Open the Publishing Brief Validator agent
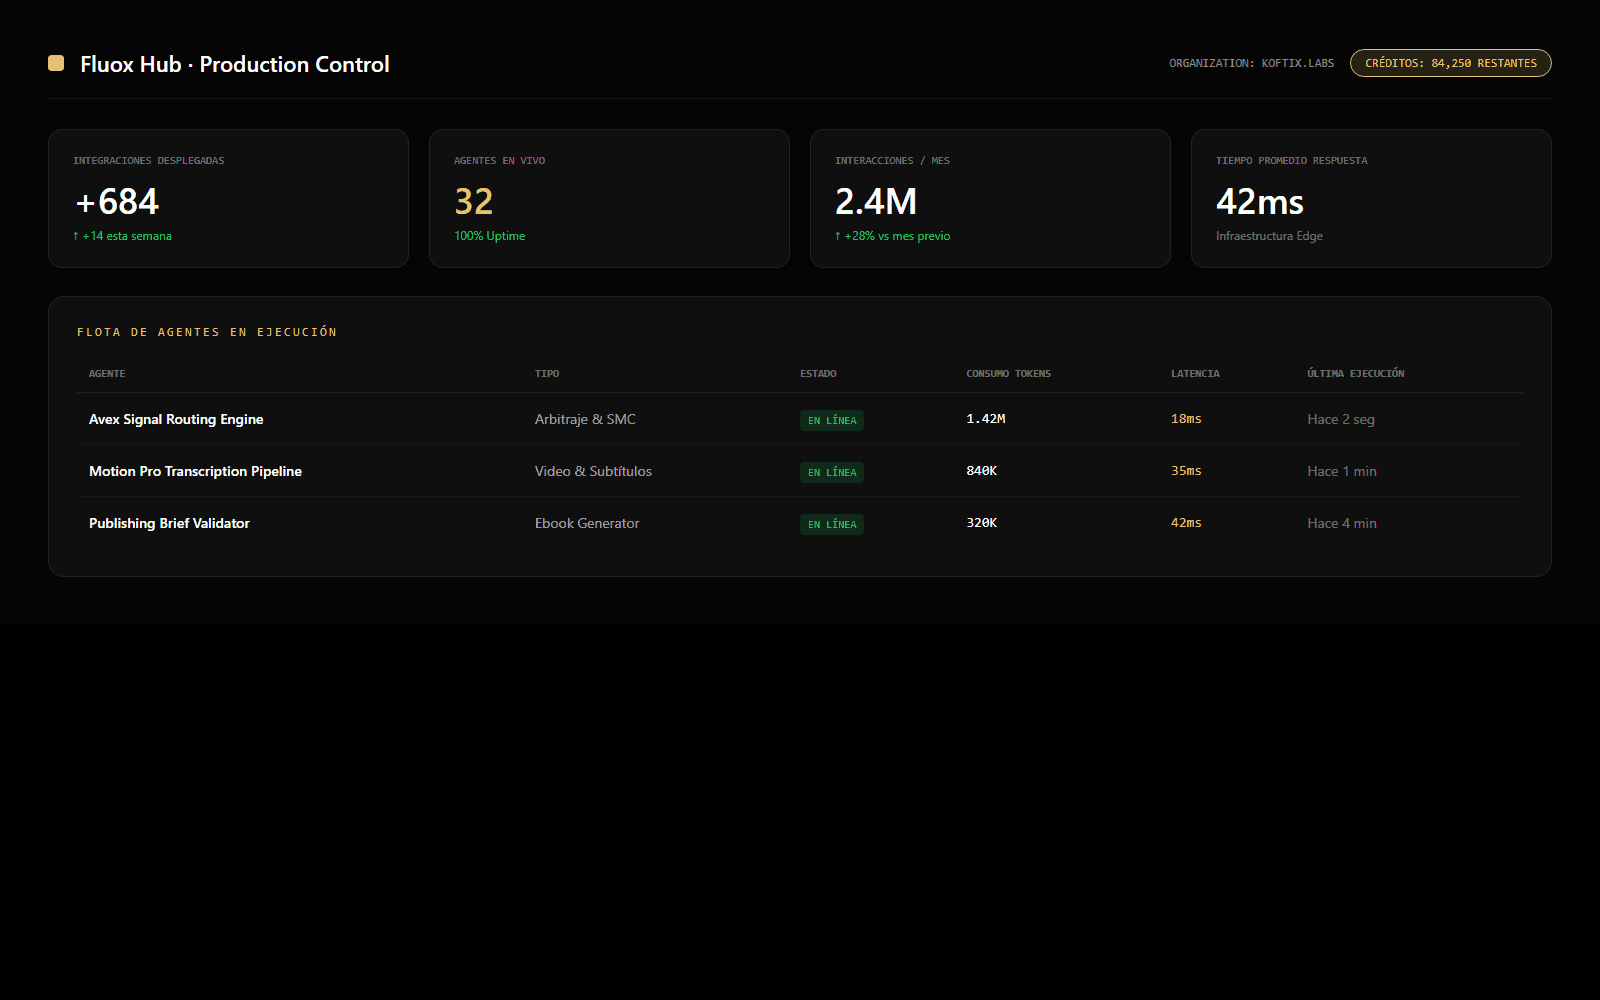 point(169,523)
